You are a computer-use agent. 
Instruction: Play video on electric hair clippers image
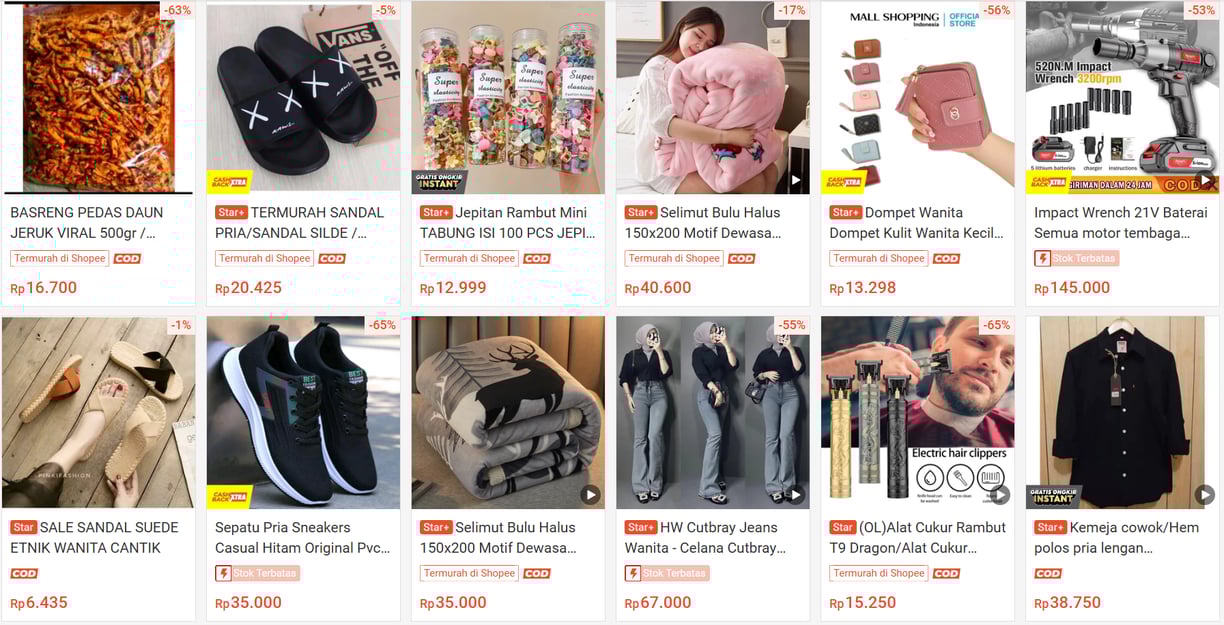(1000, 495)
